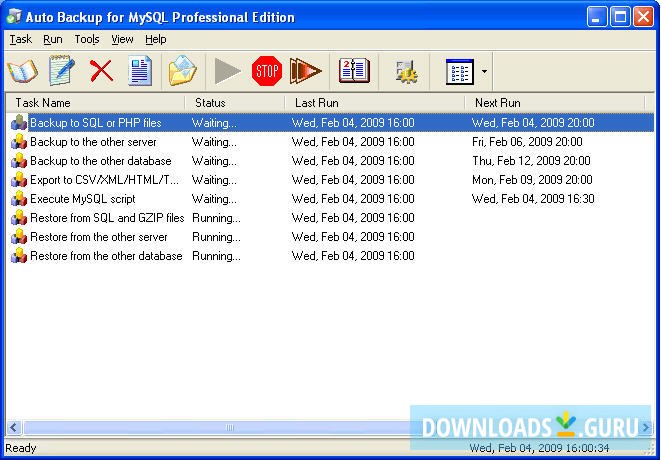This screenshot has width=661, height=460.
Task: Minimize the Auto Backup window
Action: (597, 17)
